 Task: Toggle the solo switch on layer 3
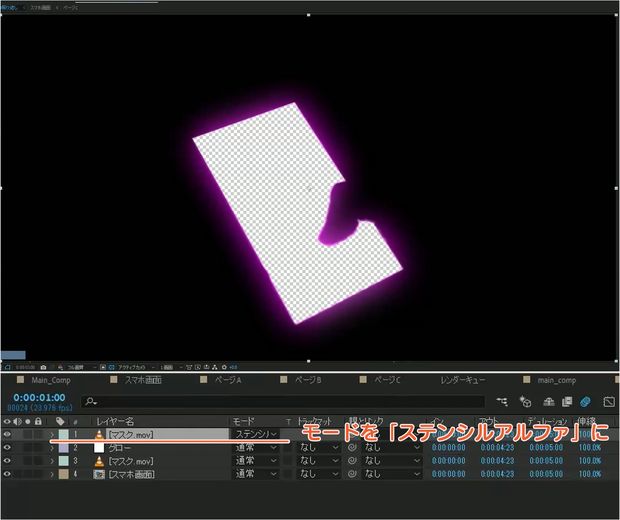click(x=28, y=461)
